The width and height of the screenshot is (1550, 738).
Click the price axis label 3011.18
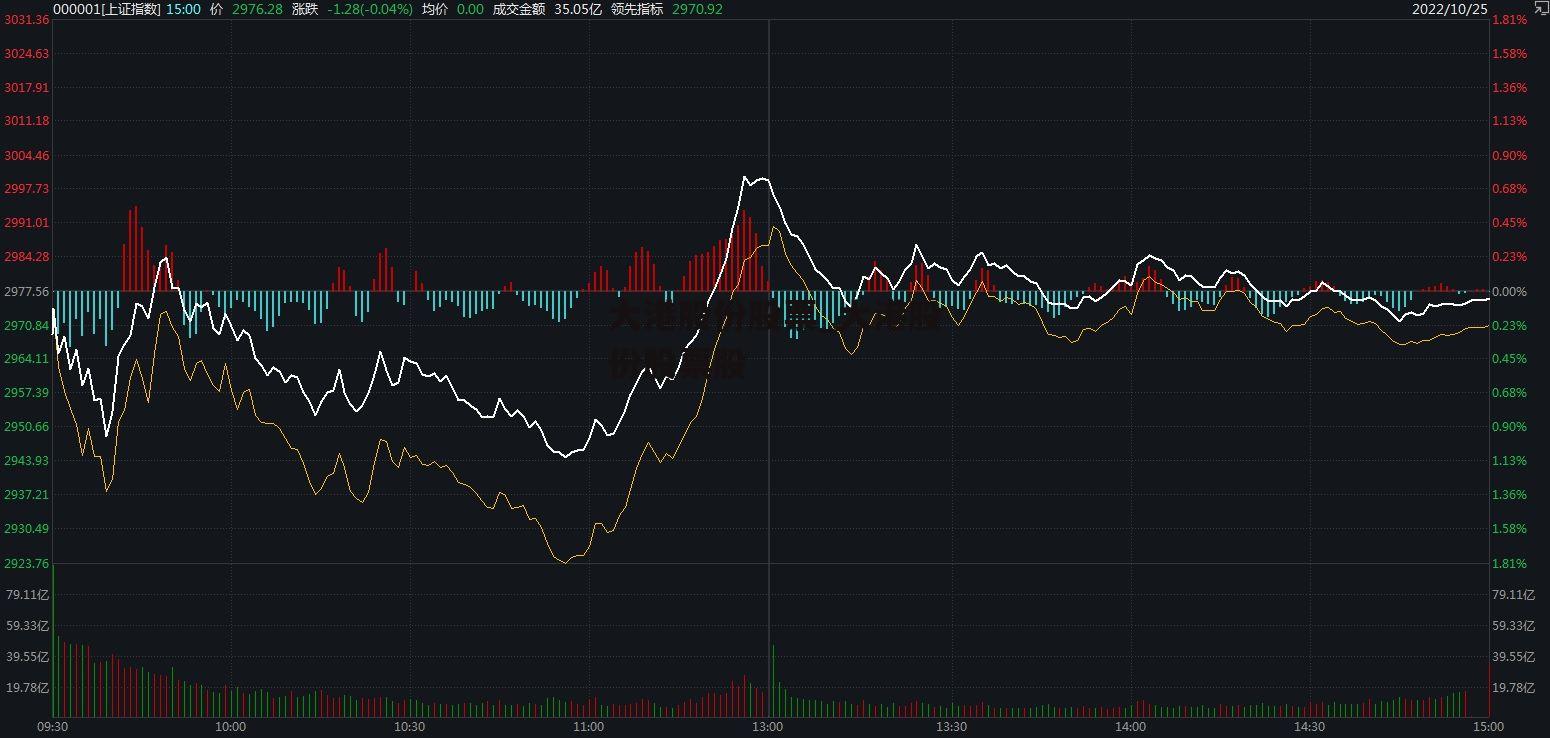[x=27, y=121]
